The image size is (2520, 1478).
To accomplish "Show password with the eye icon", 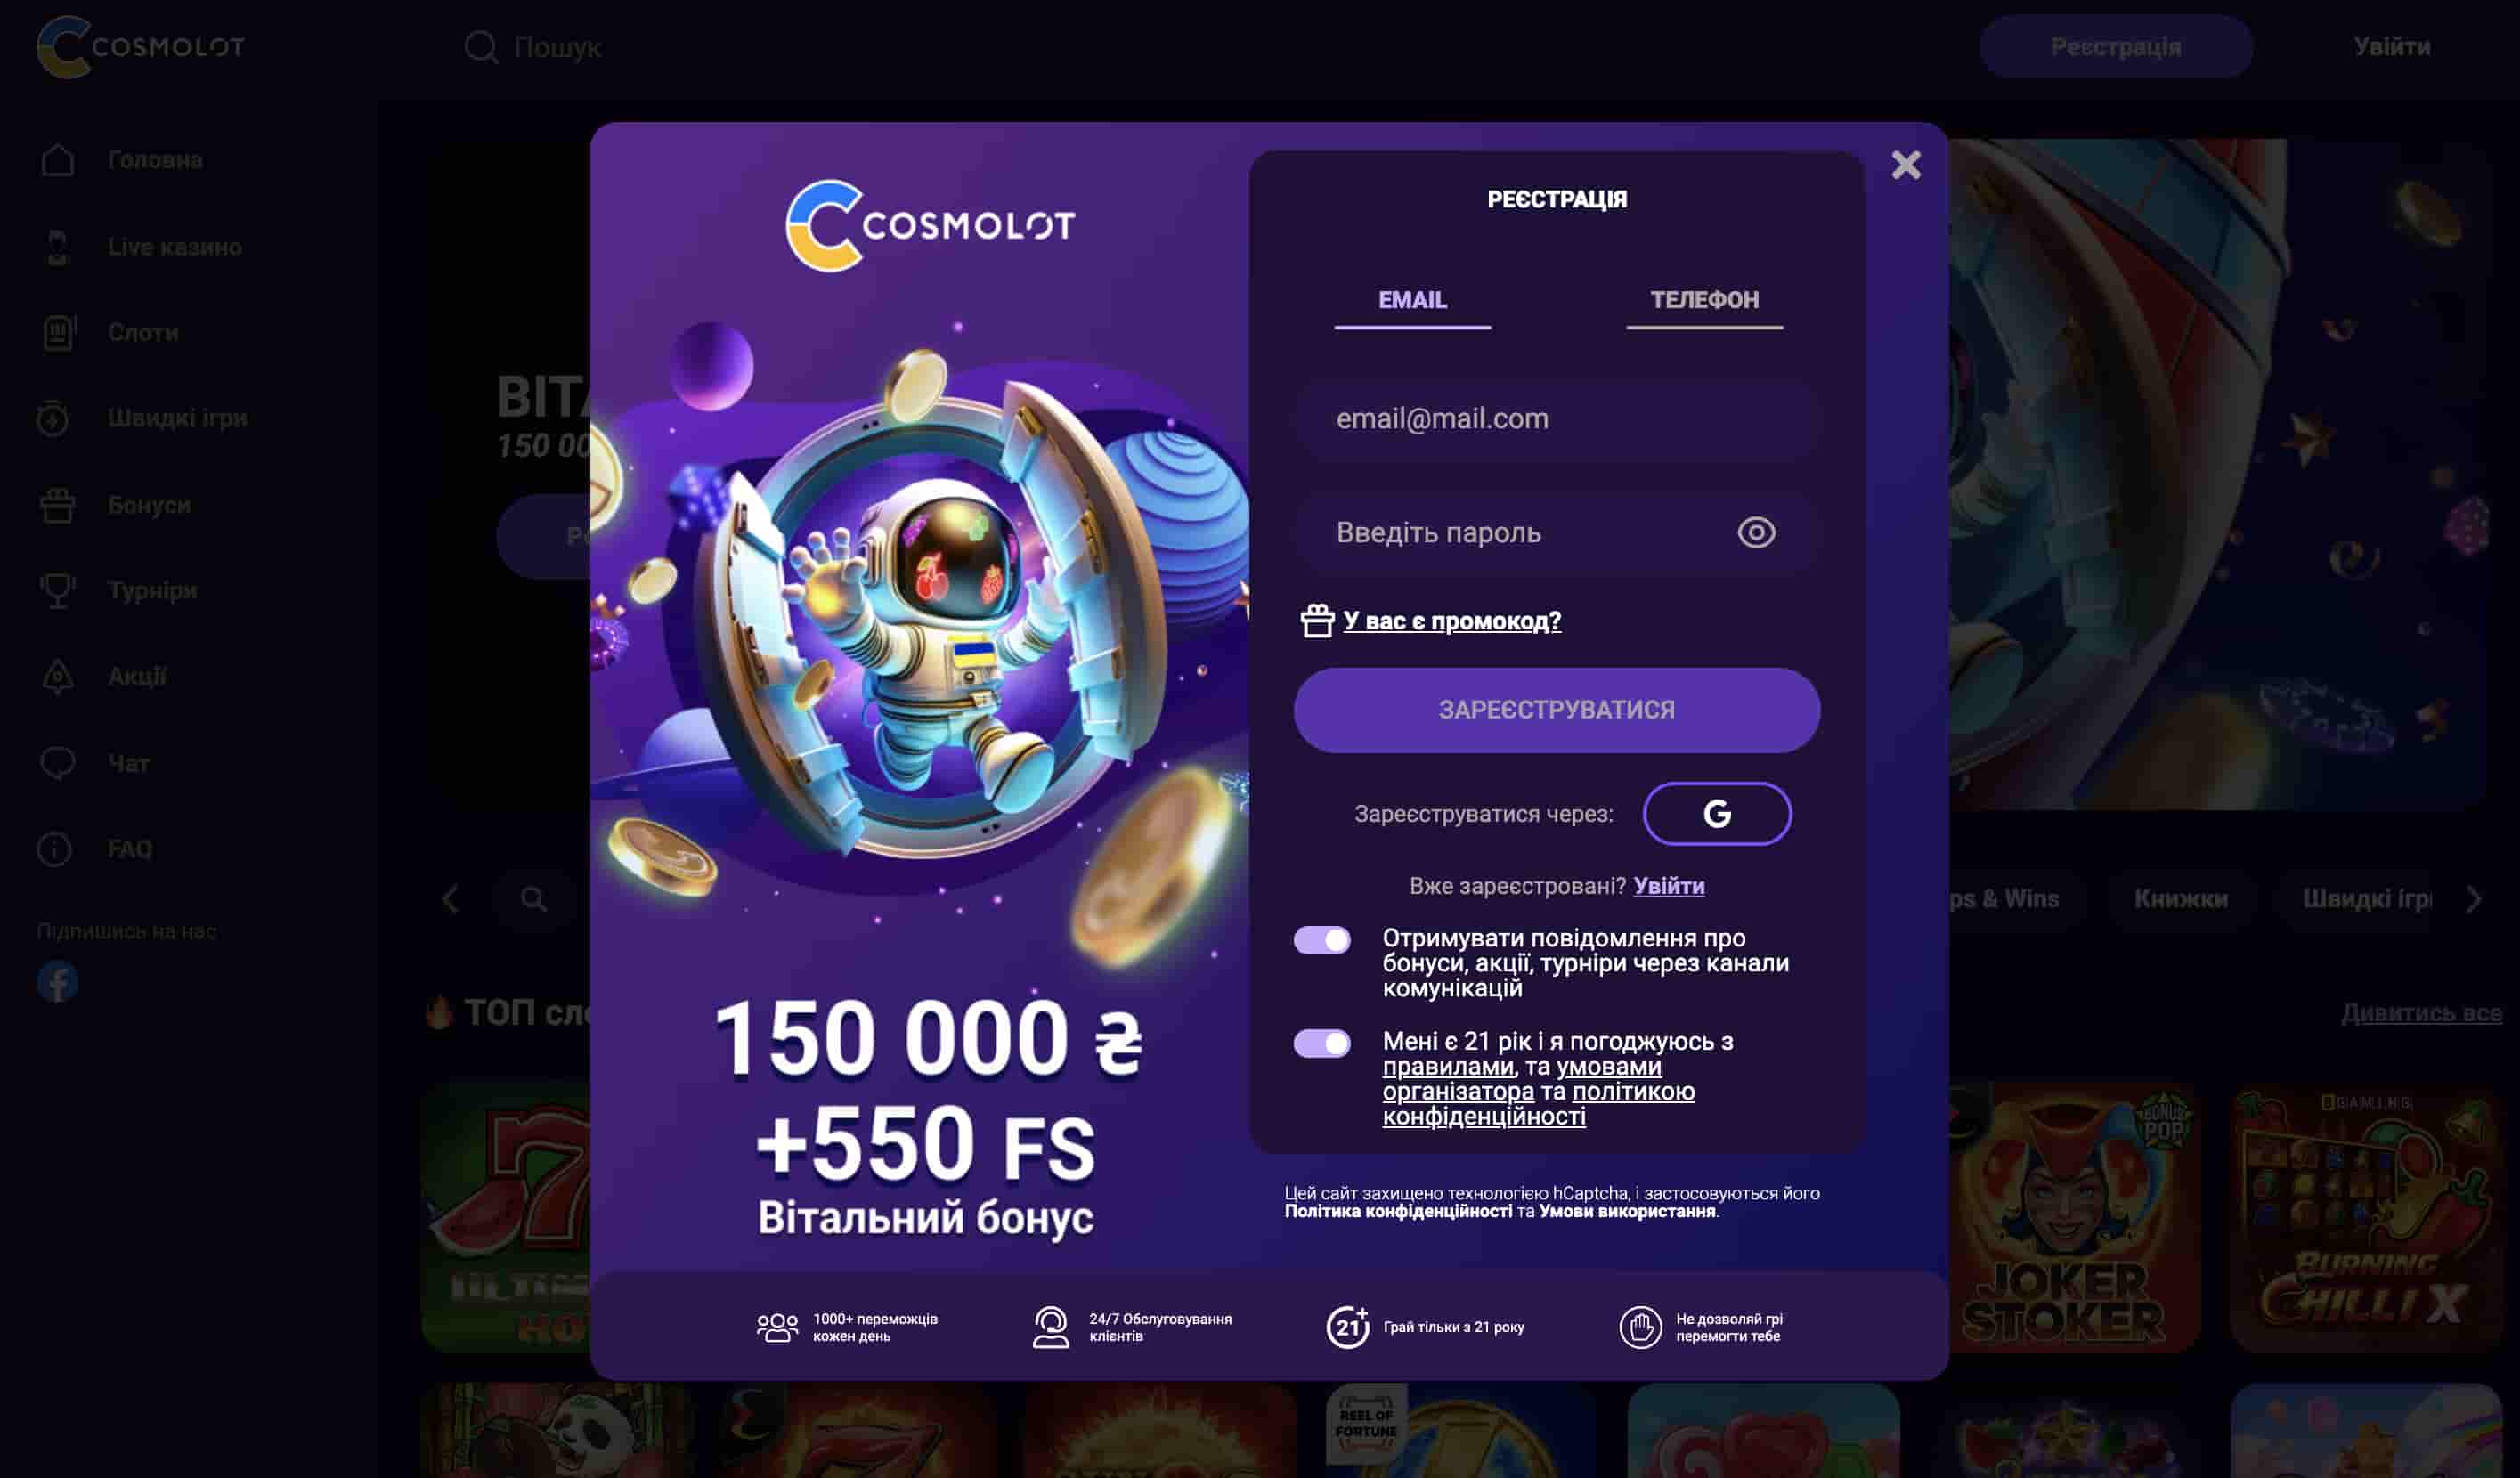I will (x=1755, y=532).
